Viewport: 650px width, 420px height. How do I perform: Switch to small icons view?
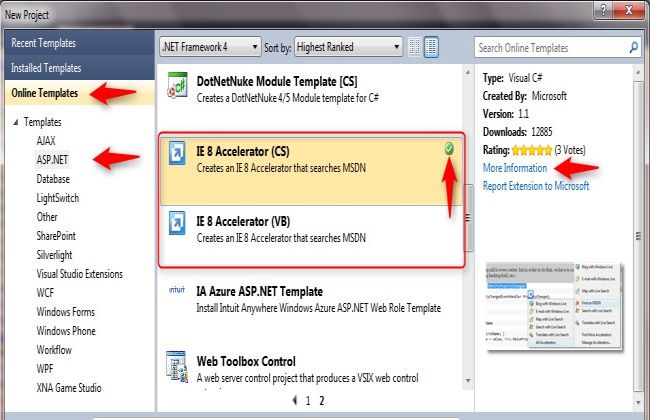point(414,47)
